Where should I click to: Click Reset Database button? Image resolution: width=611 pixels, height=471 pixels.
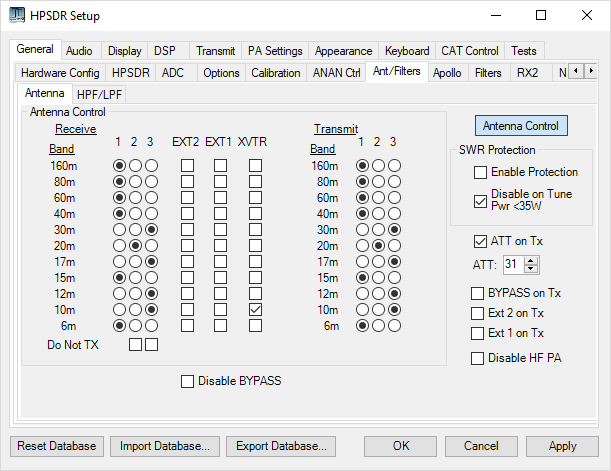click(x=57, y=446)
